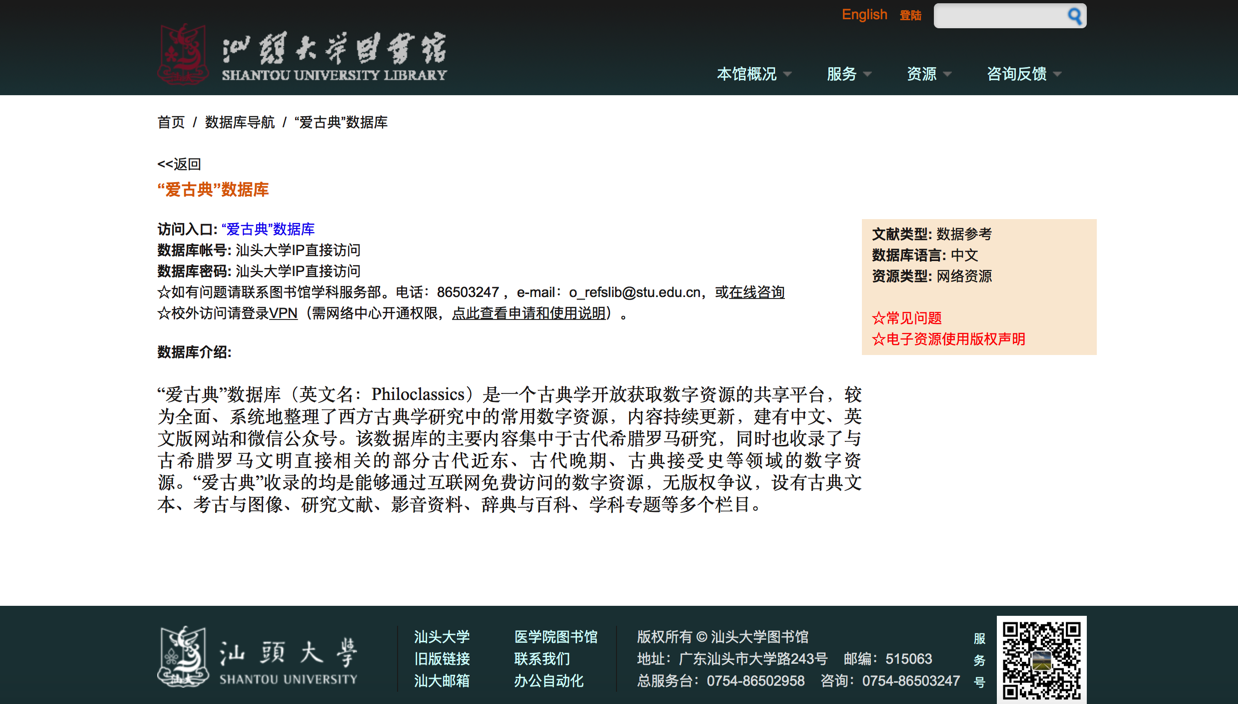
Task: Open 点此查看申请和使用说明 link
Action: click(529, 313)
